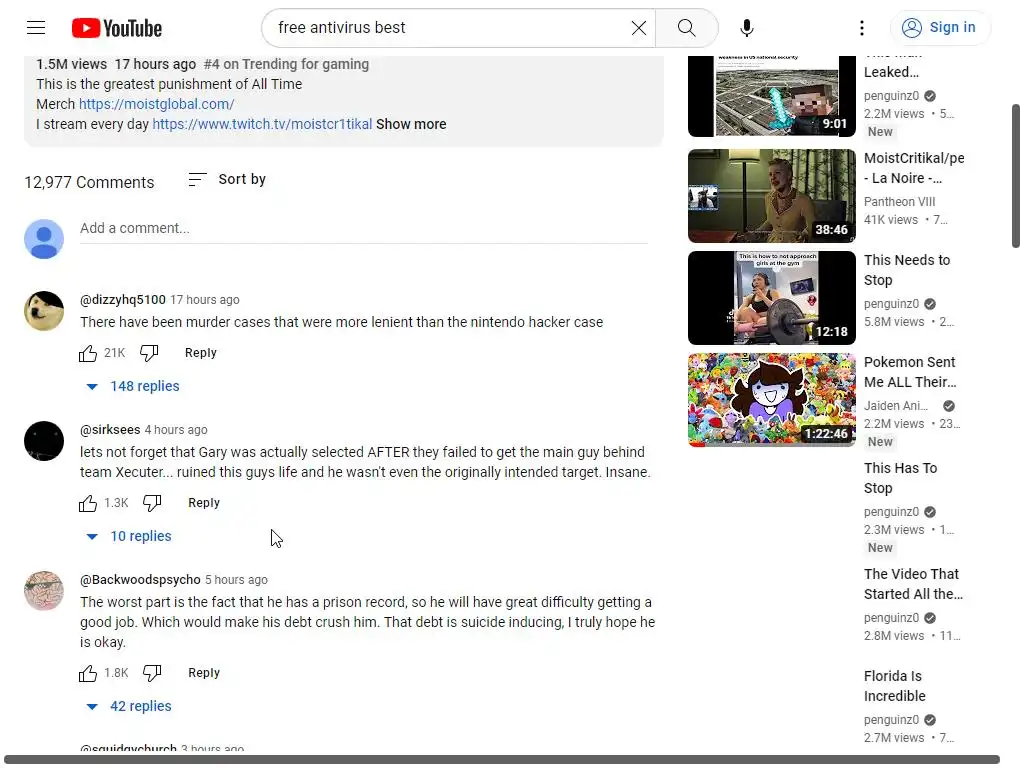
Task: Click the '4 hours ago' comment timestamp
Action: tap(176, 430)
